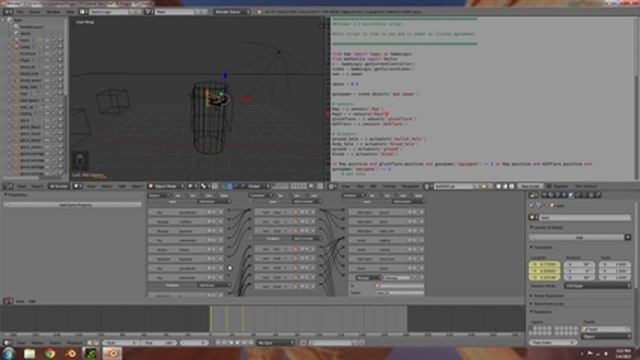The height and width of the screenshot is (360, 640).
Task: Click the blue Z-axis handle of the manipulator
Action: click(x=225, y=75)
